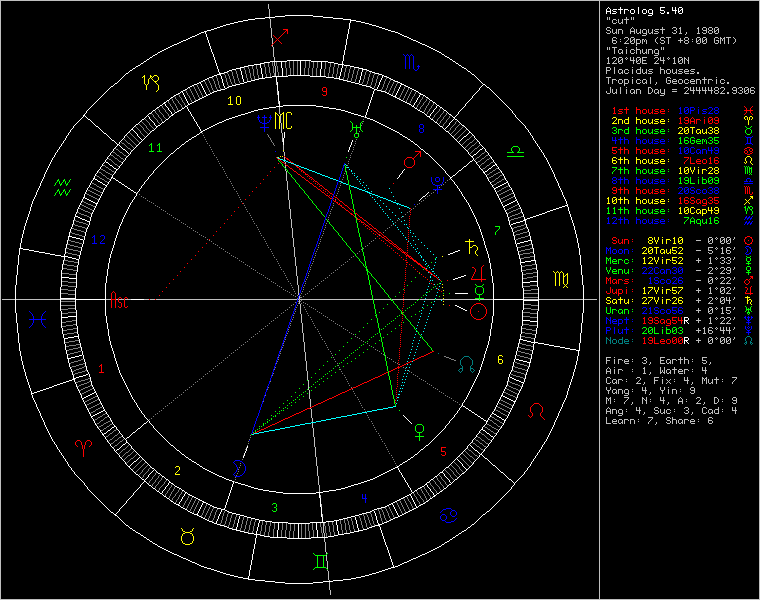The image size is (760, 600).
Task: Click the Moon crescent glyph in the wheel
Action: click(x=239, y=468)
